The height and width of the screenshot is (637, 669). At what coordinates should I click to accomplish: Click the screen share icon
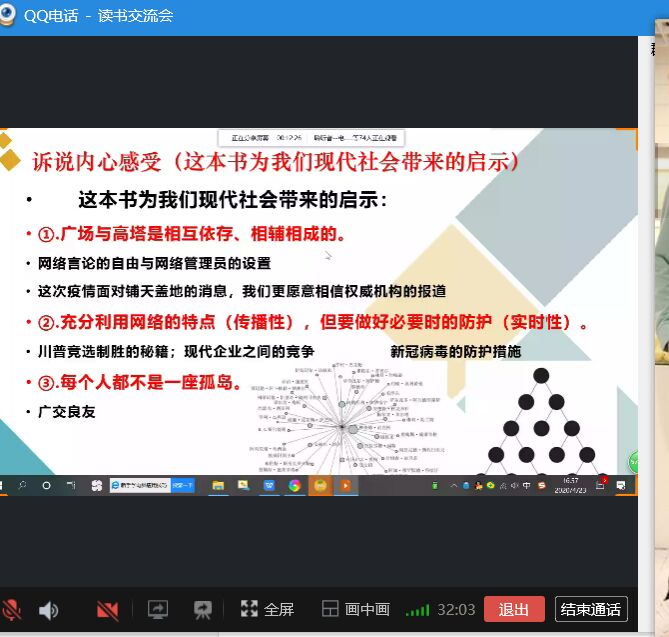[157, 609]
